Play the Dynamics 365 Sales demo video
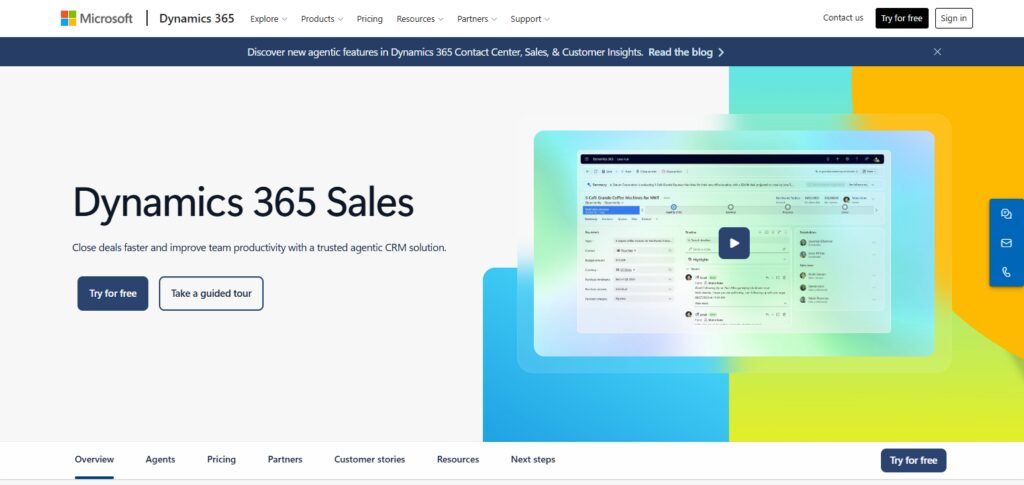The height and width of the screenshot is (485, 1024). tap(734, 243)
